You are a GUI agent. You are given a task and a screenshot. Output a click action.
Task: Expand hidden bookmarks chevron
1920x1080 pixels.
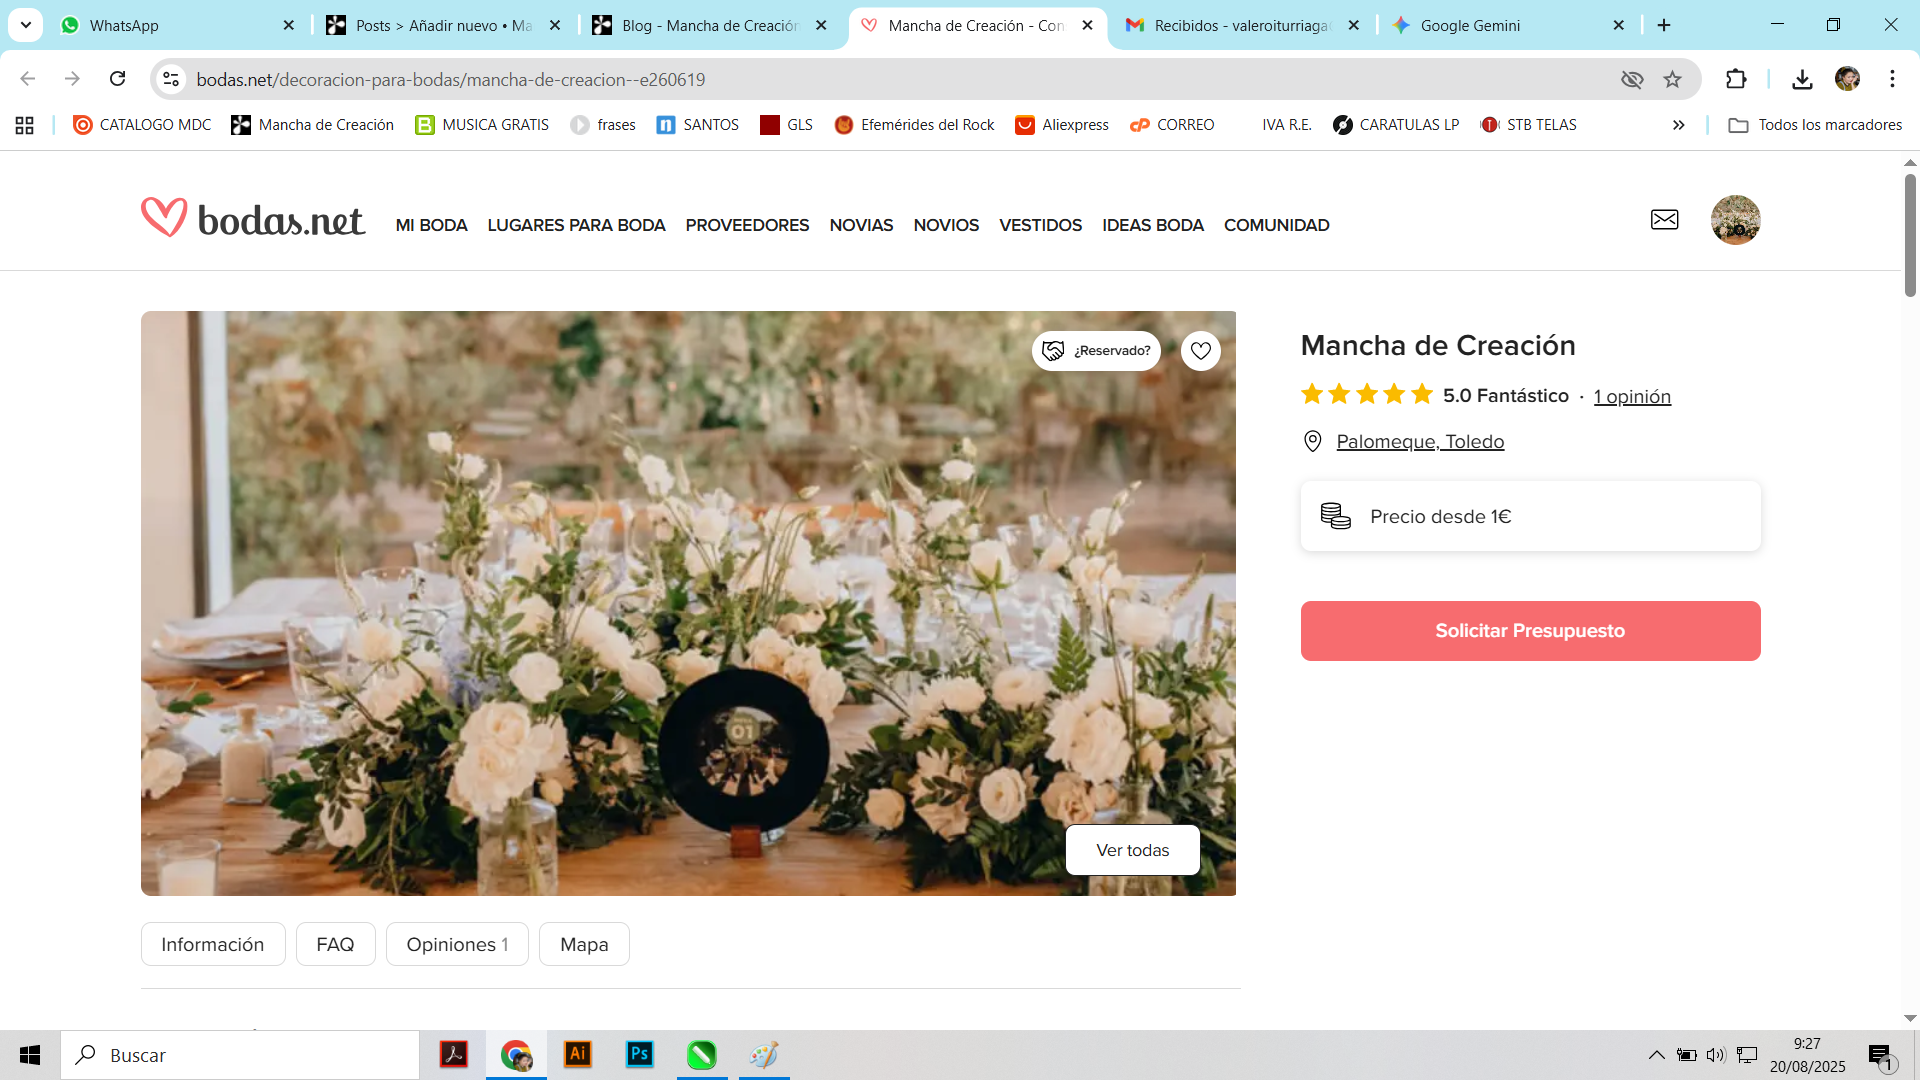[1678, 125]
